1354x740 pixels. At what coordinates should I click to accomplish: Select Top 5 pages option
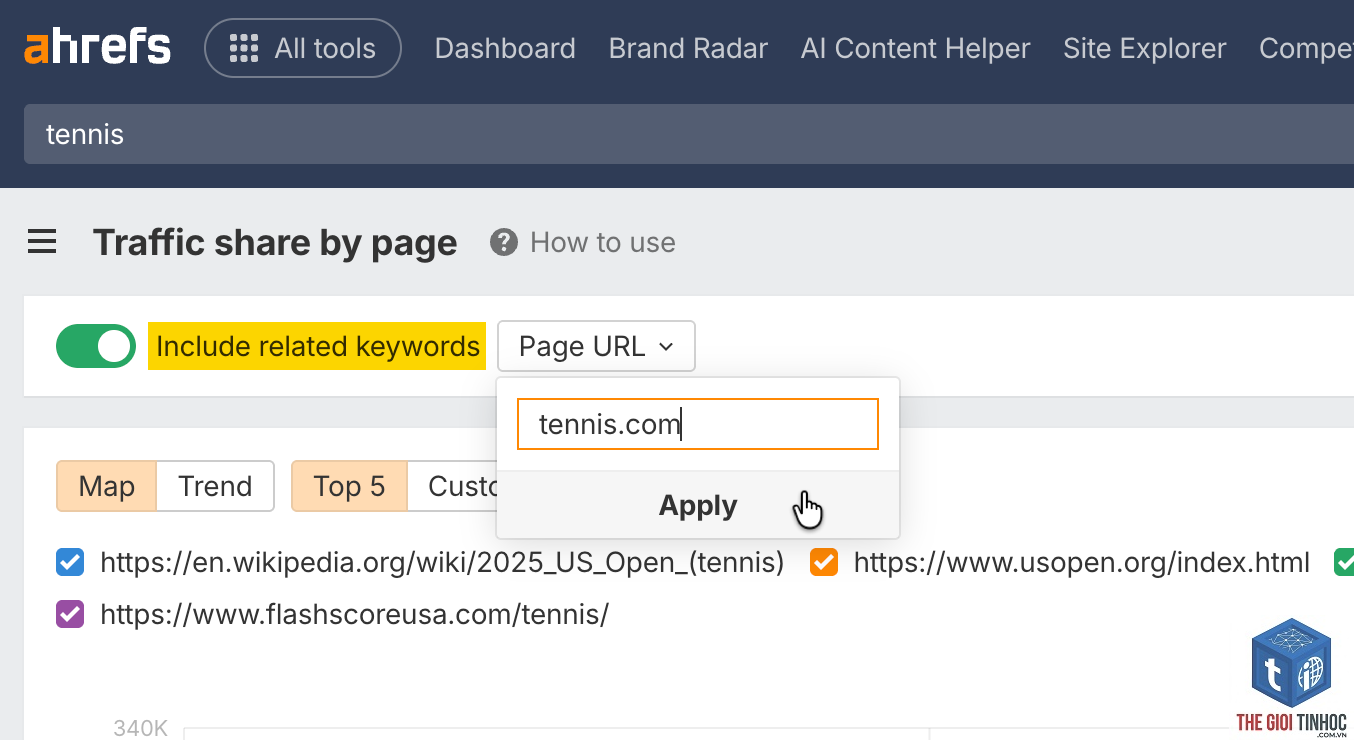coord(349,486)
